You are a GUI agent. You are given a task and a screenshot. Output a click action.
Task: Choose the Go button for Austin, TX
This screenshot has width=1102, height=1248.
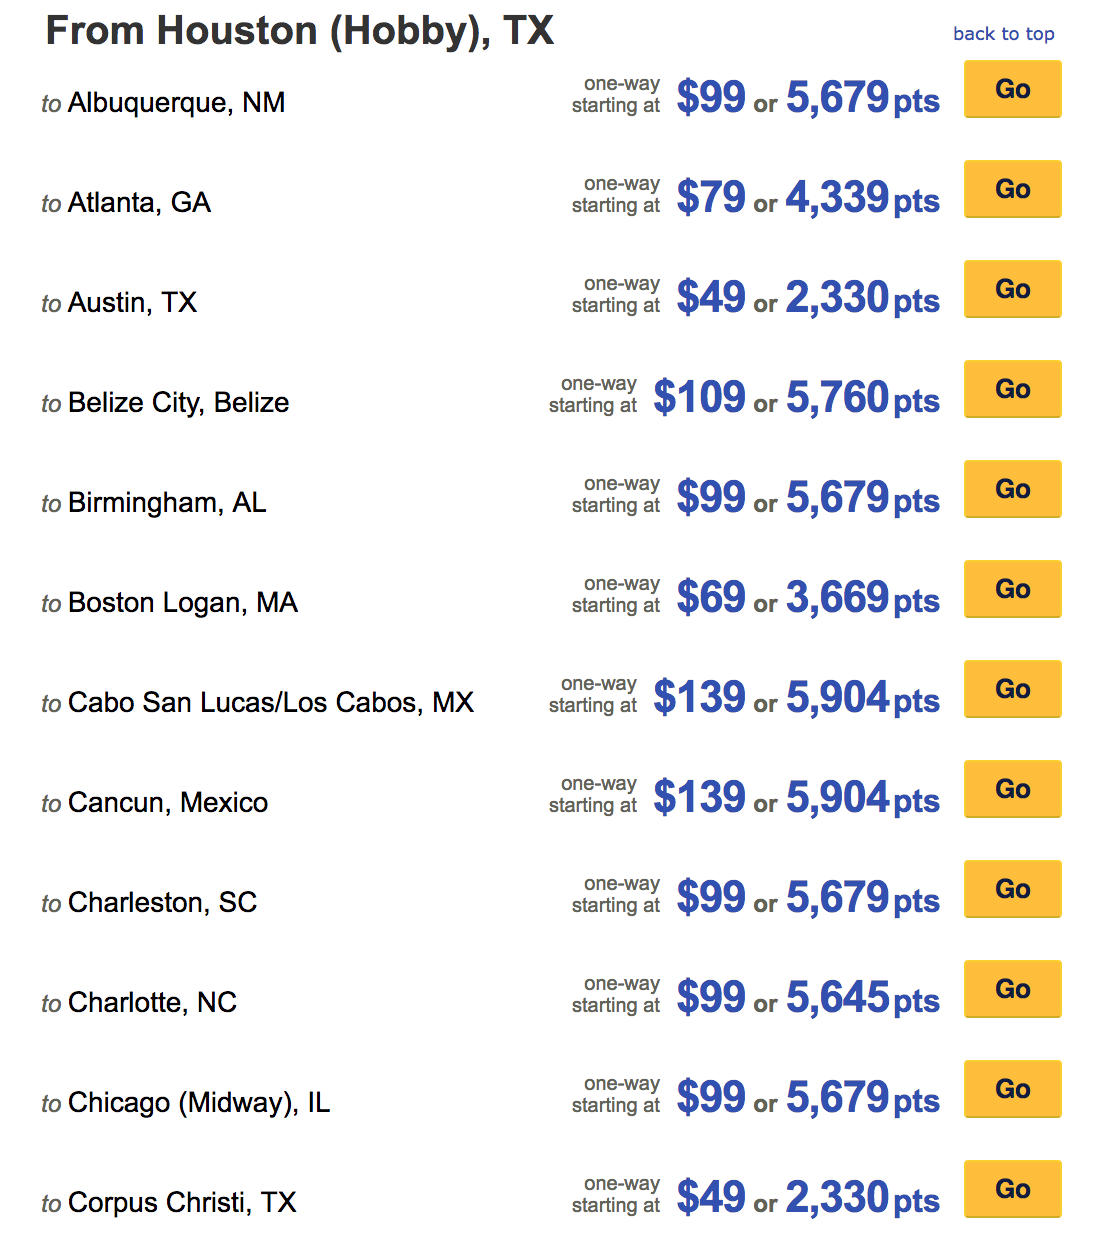point(1012,289)
